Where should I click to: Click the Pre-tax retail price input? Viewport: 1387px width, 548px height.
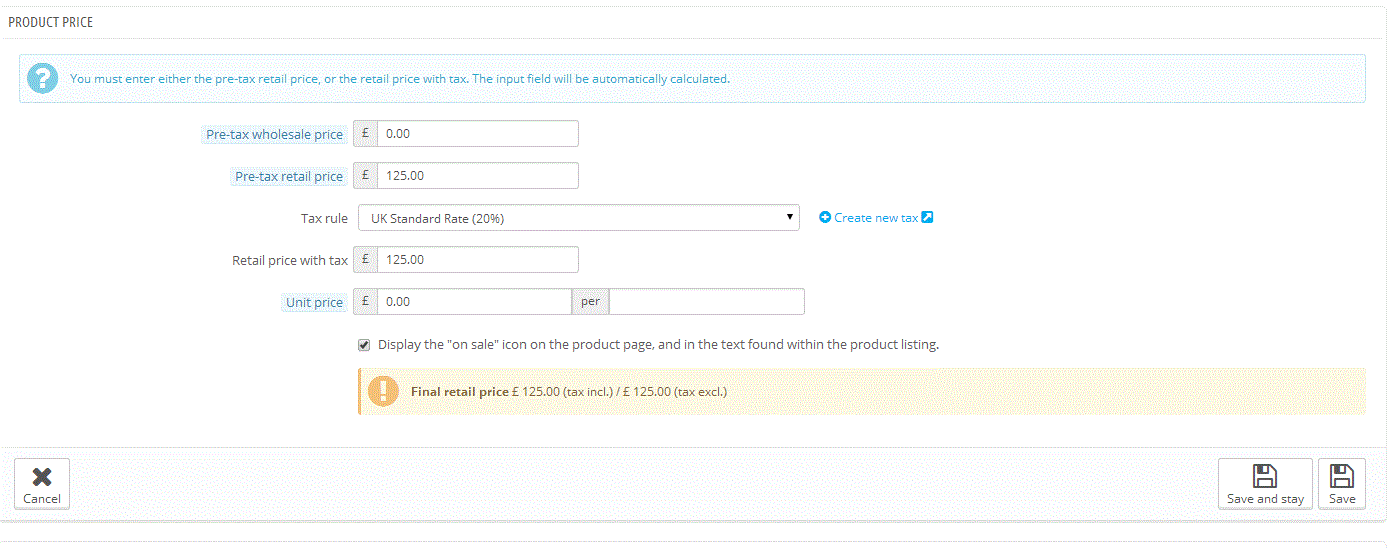click(477, 176)
